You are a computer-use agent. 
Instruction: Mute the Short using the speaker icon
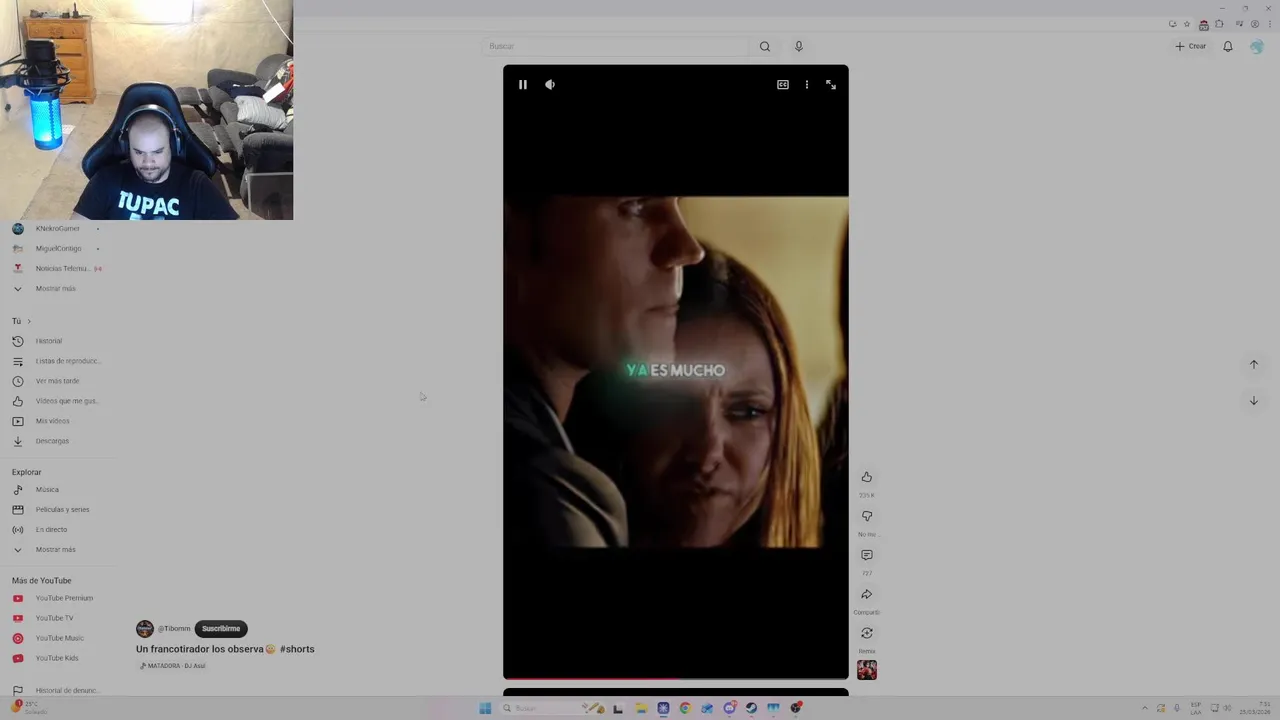(550, 85)
